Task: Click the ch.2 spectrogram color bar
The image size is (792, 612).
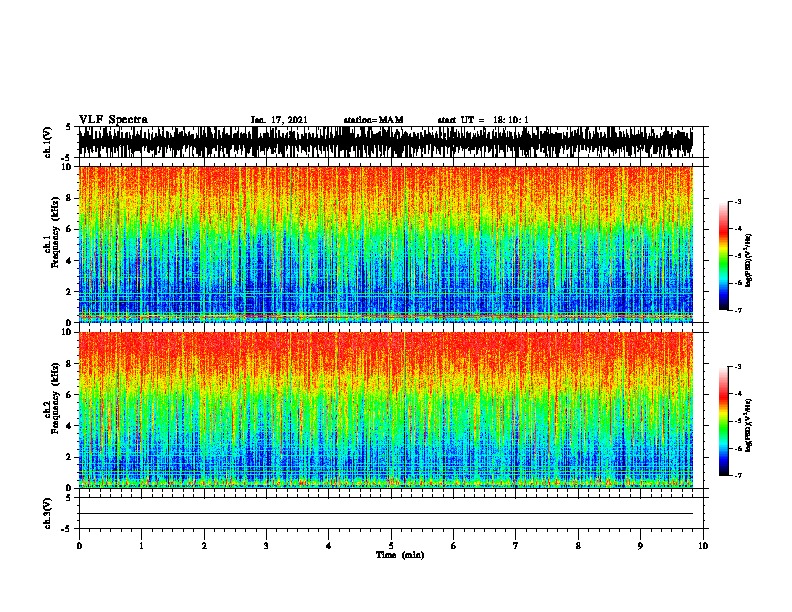Action: (724, 421)
